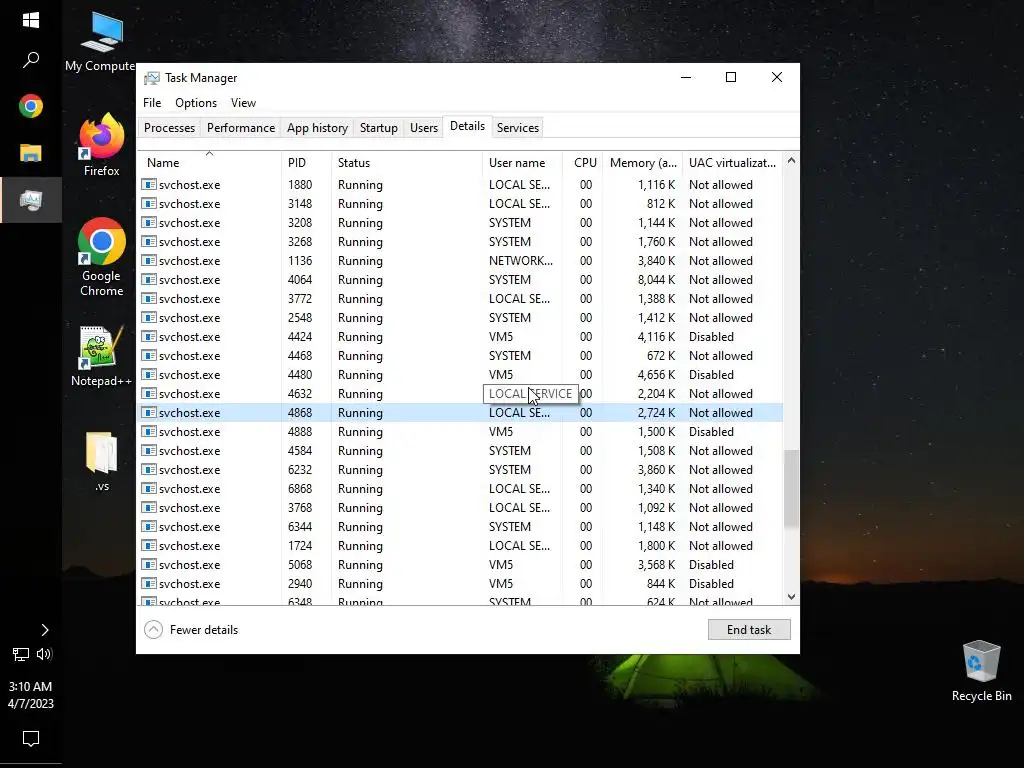Screen dimensions: 1024x768
Task: Sort by the Status column header
Action: 407,163
